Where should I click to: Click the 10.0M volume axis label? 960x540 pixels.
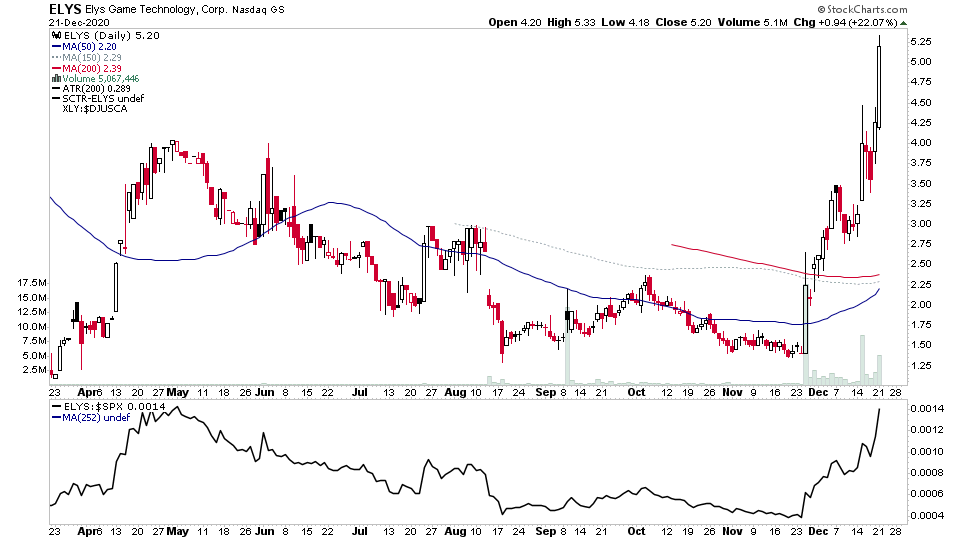(x=32, y=326)
